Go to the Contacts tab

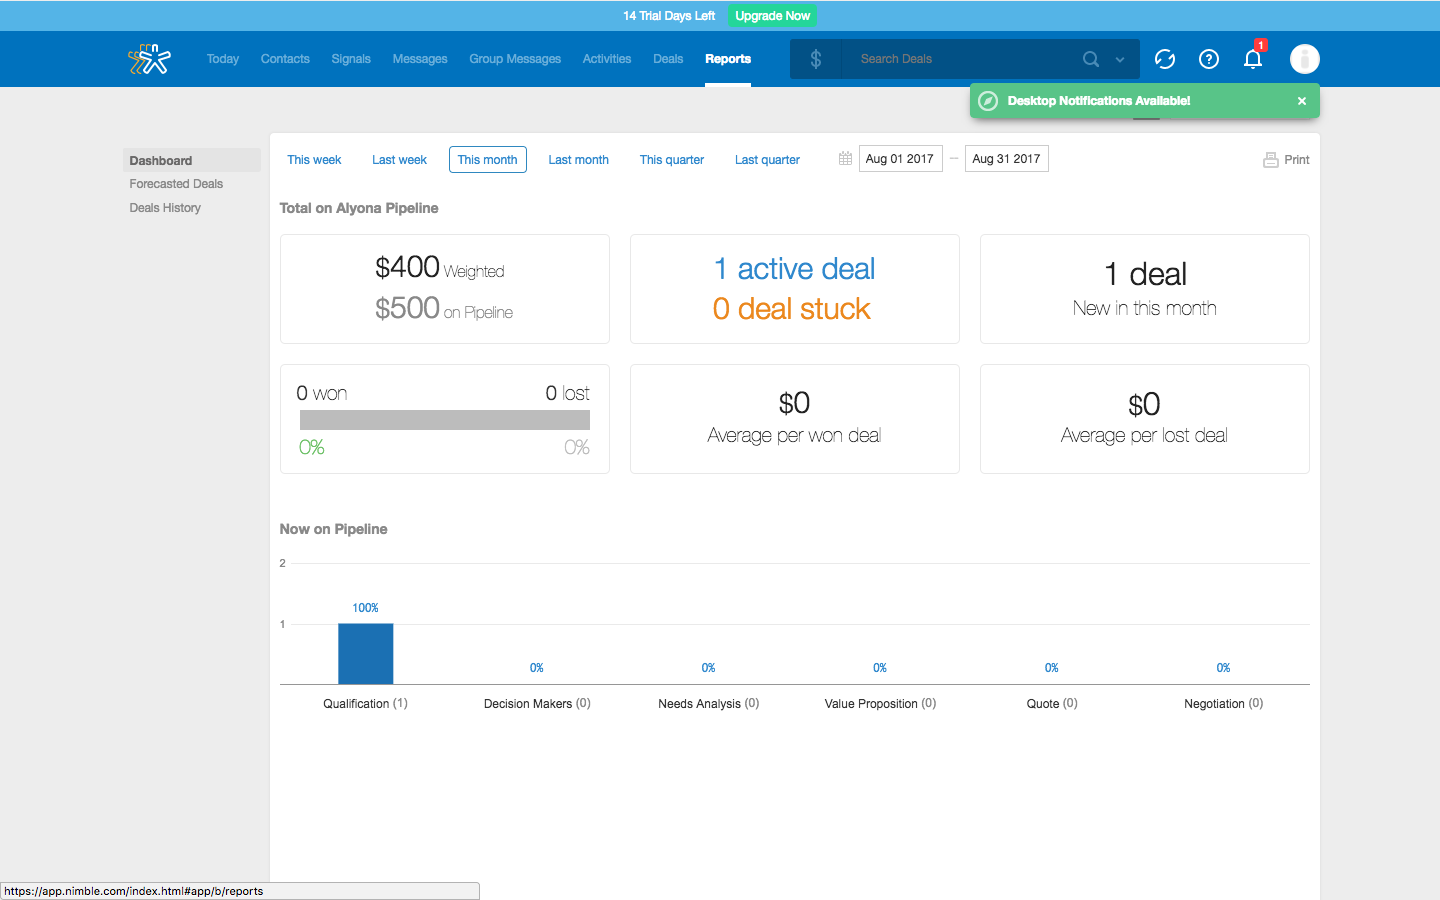(x=285, y=59)
